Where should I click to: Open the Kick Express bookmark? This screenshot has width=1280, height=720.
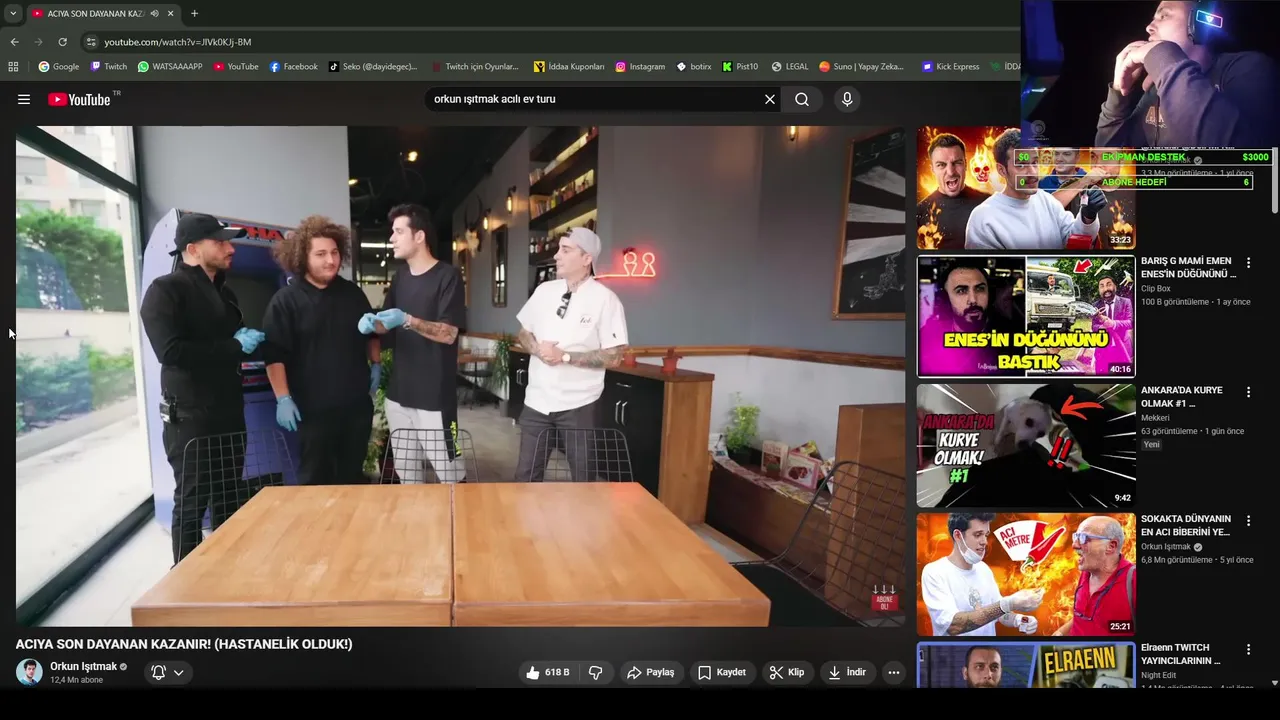(951, 67)
